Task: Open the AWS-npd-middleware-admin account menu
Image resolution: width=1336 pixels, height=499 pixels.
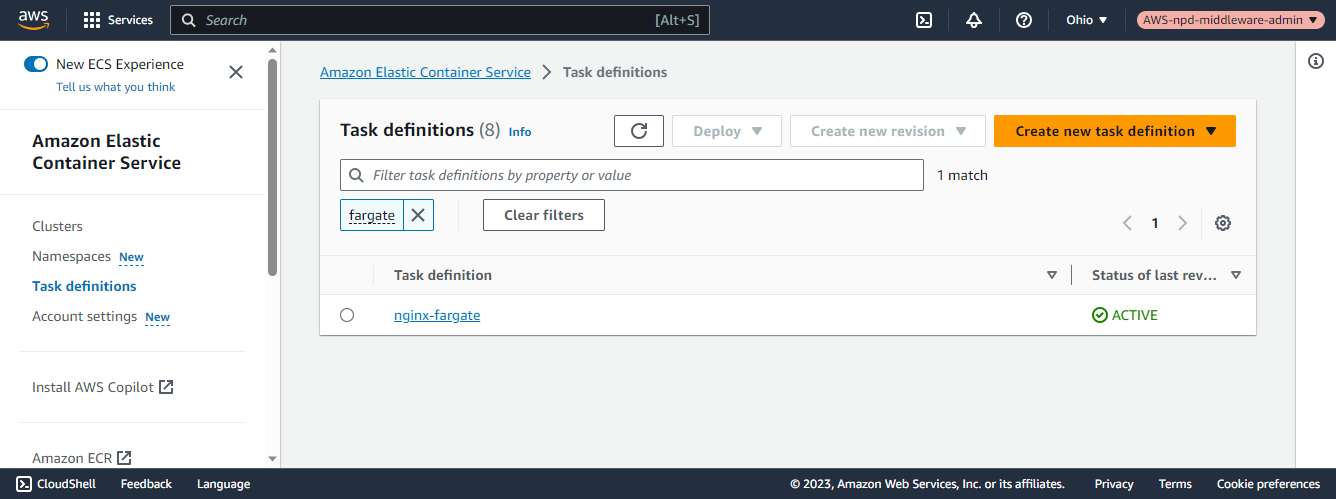Action: (1230, 20)
